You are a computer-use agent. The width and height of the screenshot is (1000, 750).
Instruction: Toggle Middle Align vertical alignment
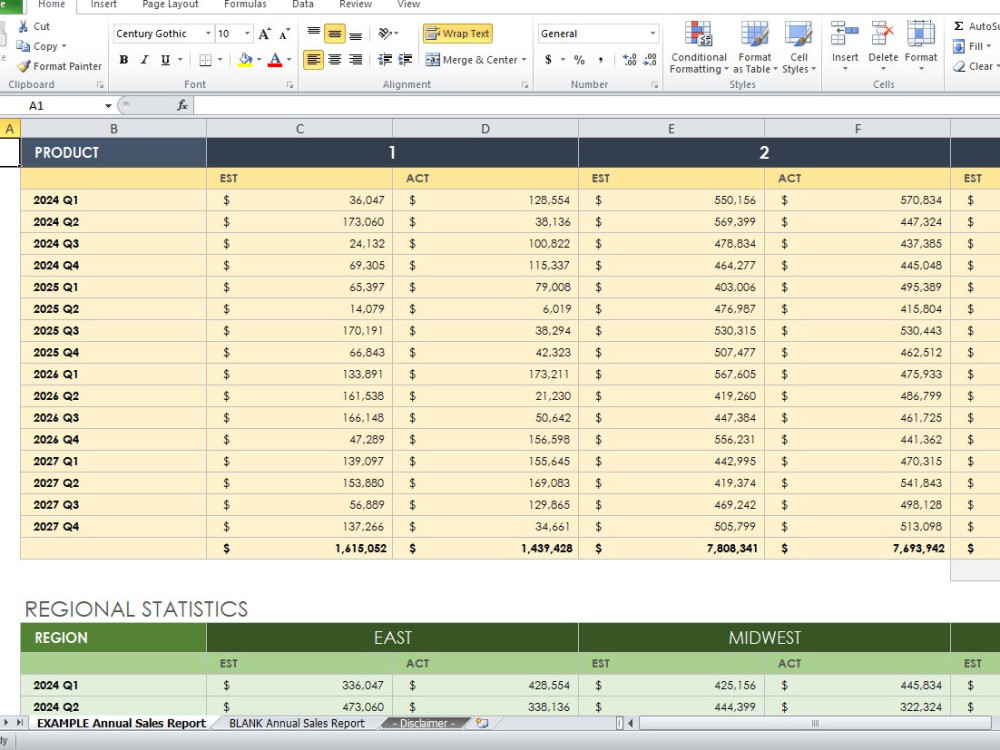click(335, 33)
